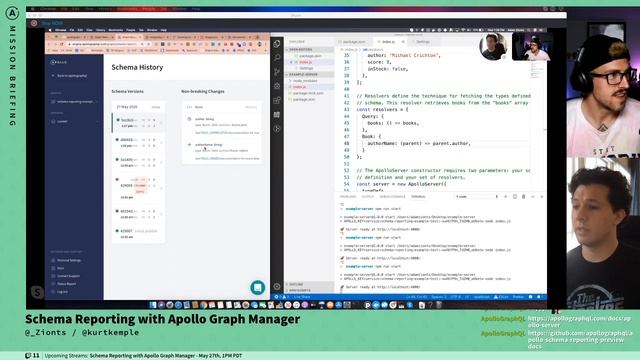Image resolution: width=640 pixels, height=360 pixels.
Task: Open the terminal shell selector dropdown
Action: coord(477,197)
